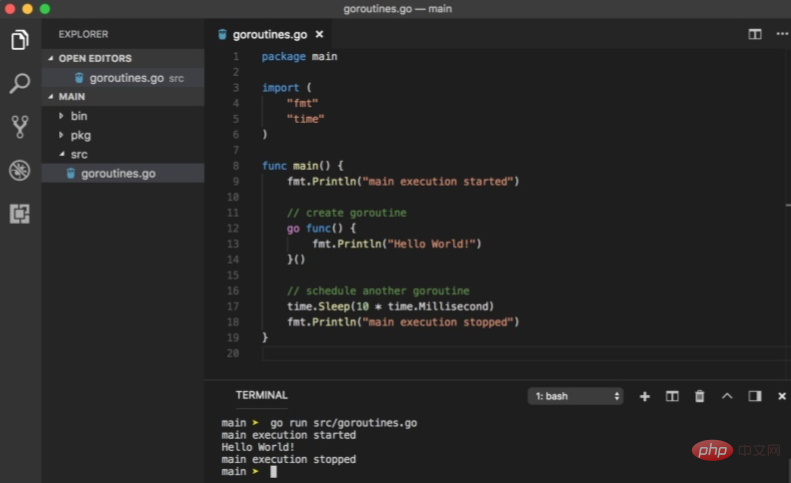Expand the bin folder
Screen dimensions: 791x483
78,116
